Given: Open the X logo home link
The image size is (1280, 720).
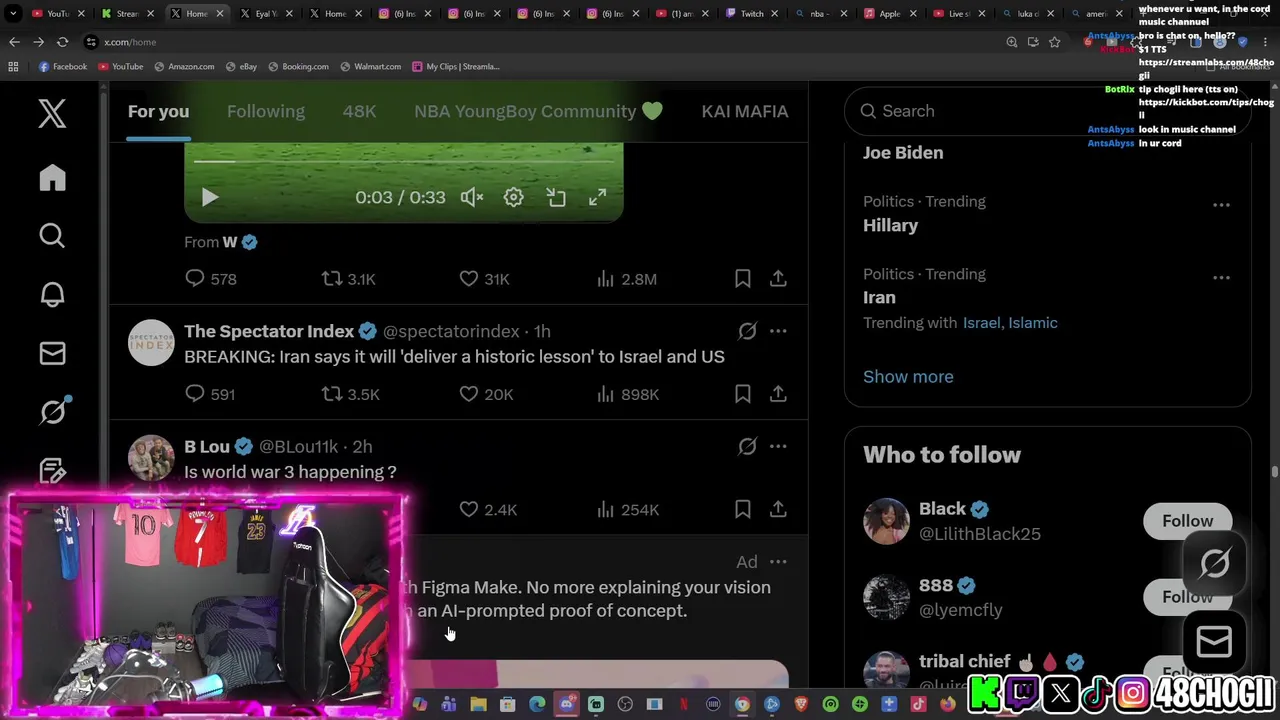Looking at the screenshot, I should (52, 113).
